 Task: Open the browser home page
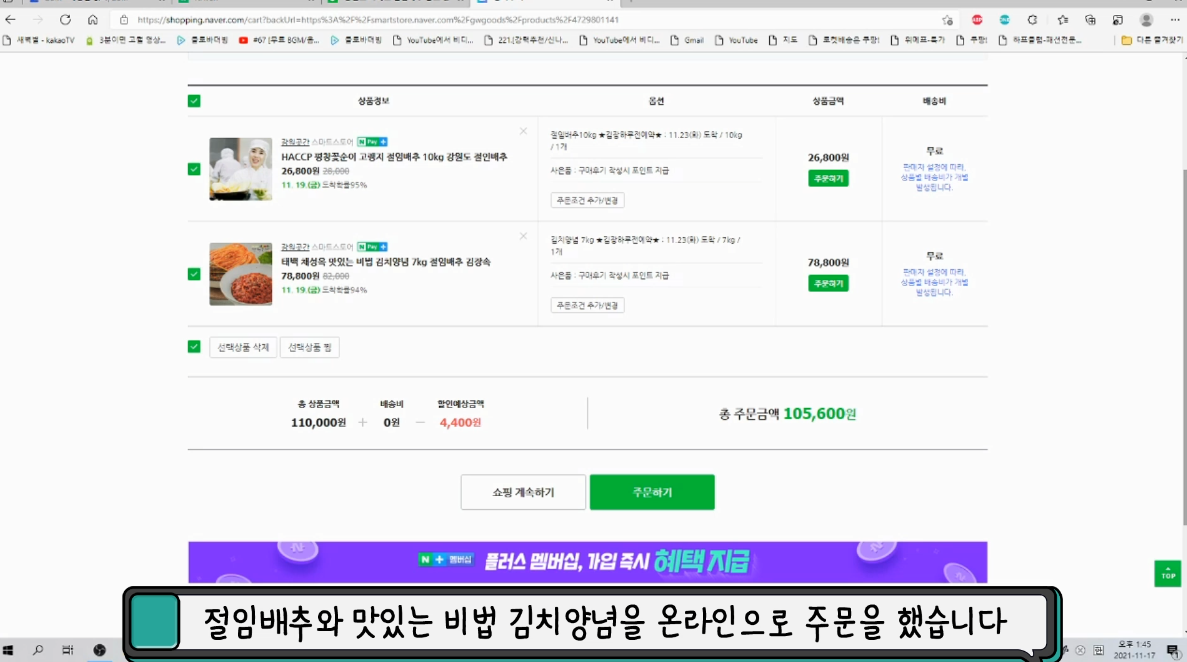click(92, 20)
